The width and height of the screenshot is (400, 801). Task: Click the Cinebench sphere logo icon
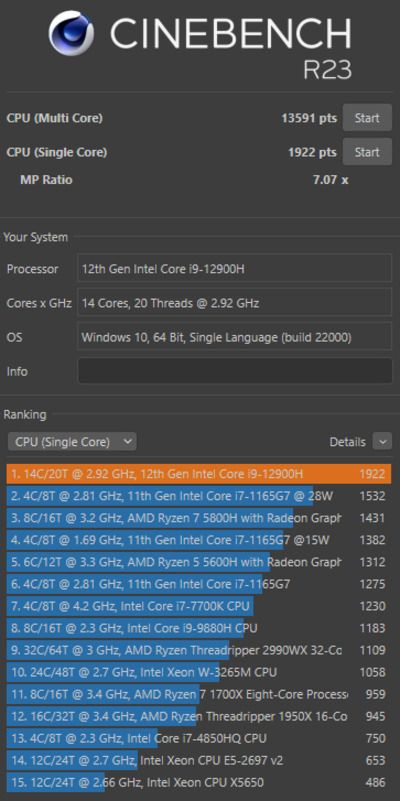(72, 34)
